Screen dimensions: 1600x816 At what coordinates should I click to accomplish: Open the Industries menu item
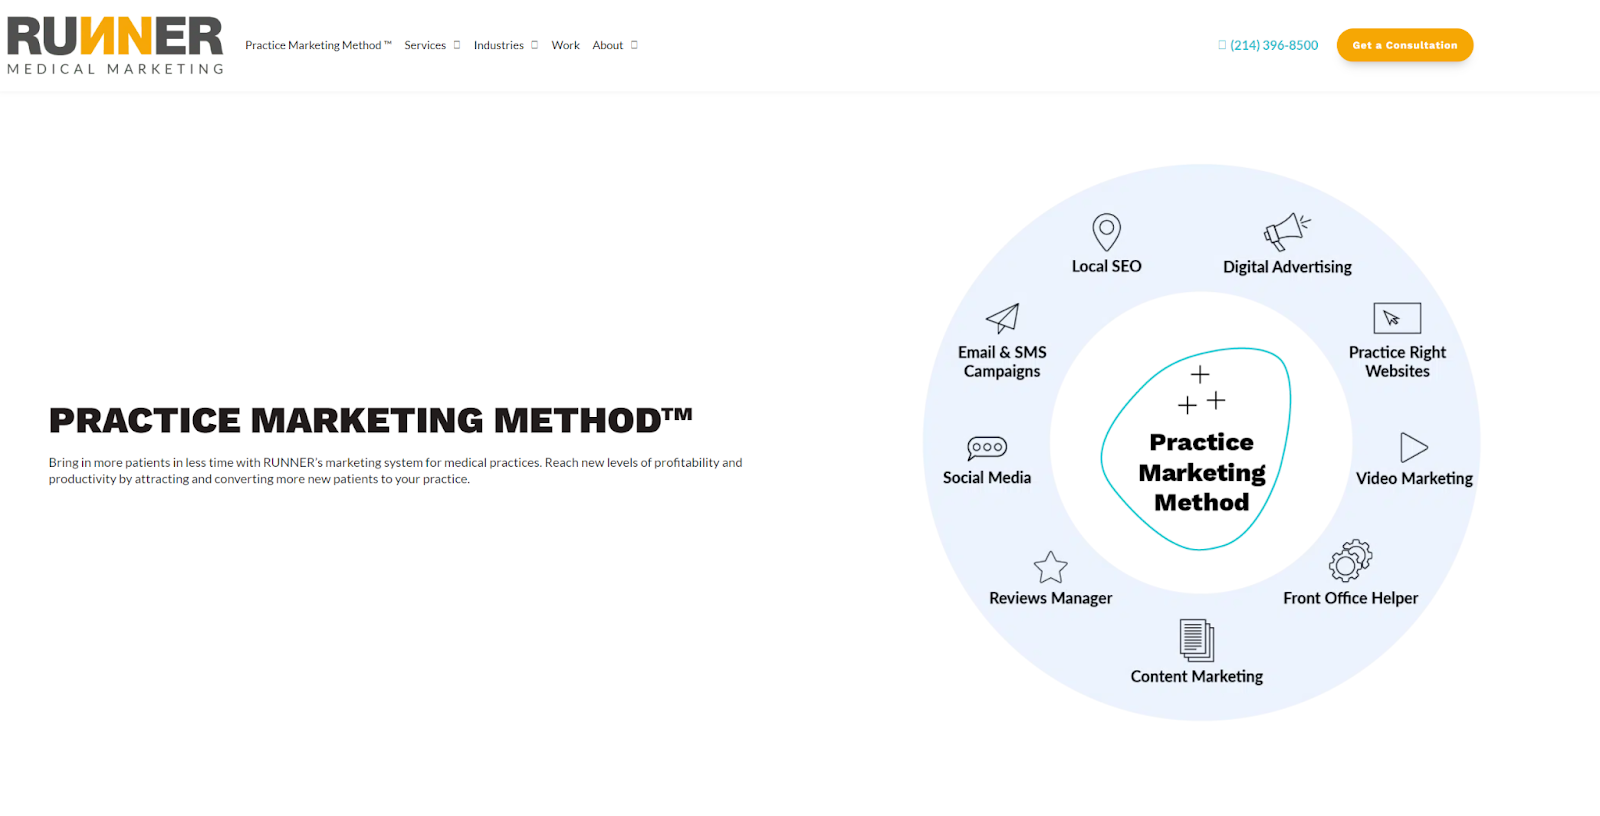[x=498, y=45]
